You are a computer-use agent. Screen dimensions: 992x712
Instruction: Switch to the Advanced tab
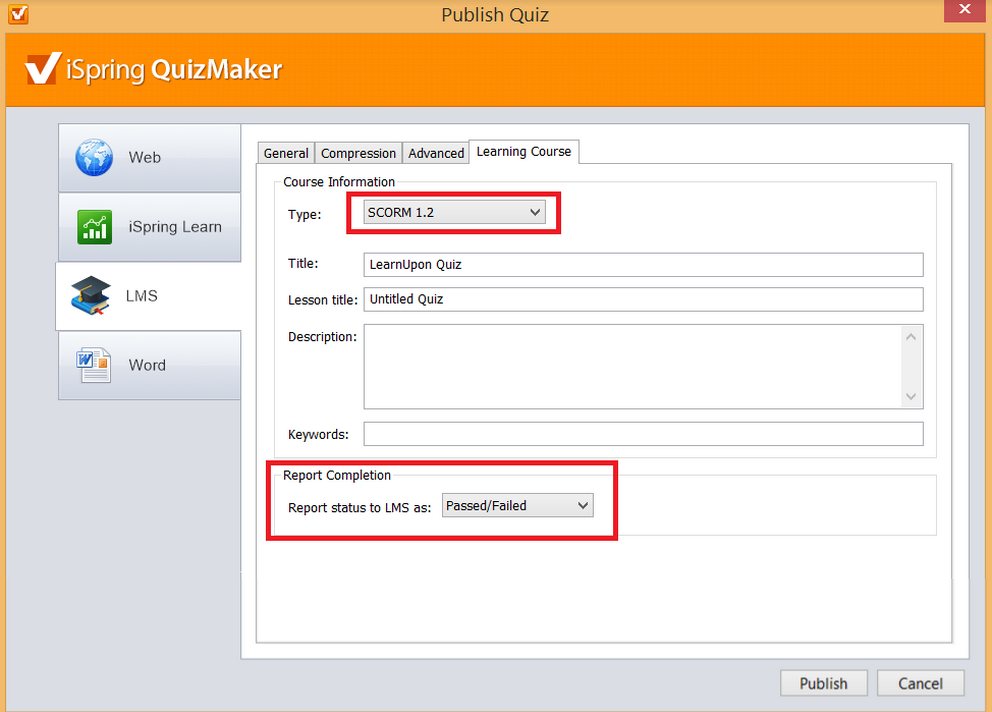coord(436,153)
